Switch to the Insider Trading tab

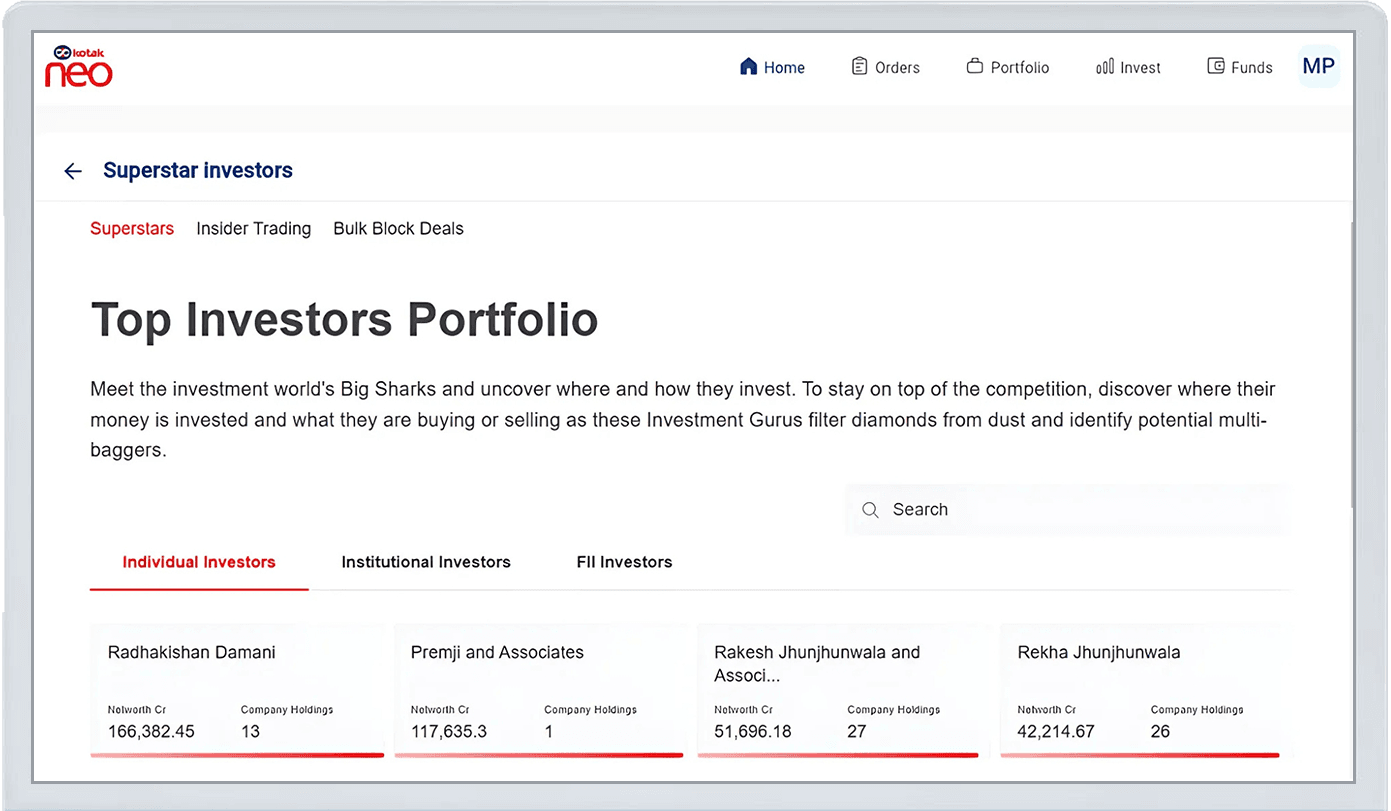[253, 229]
